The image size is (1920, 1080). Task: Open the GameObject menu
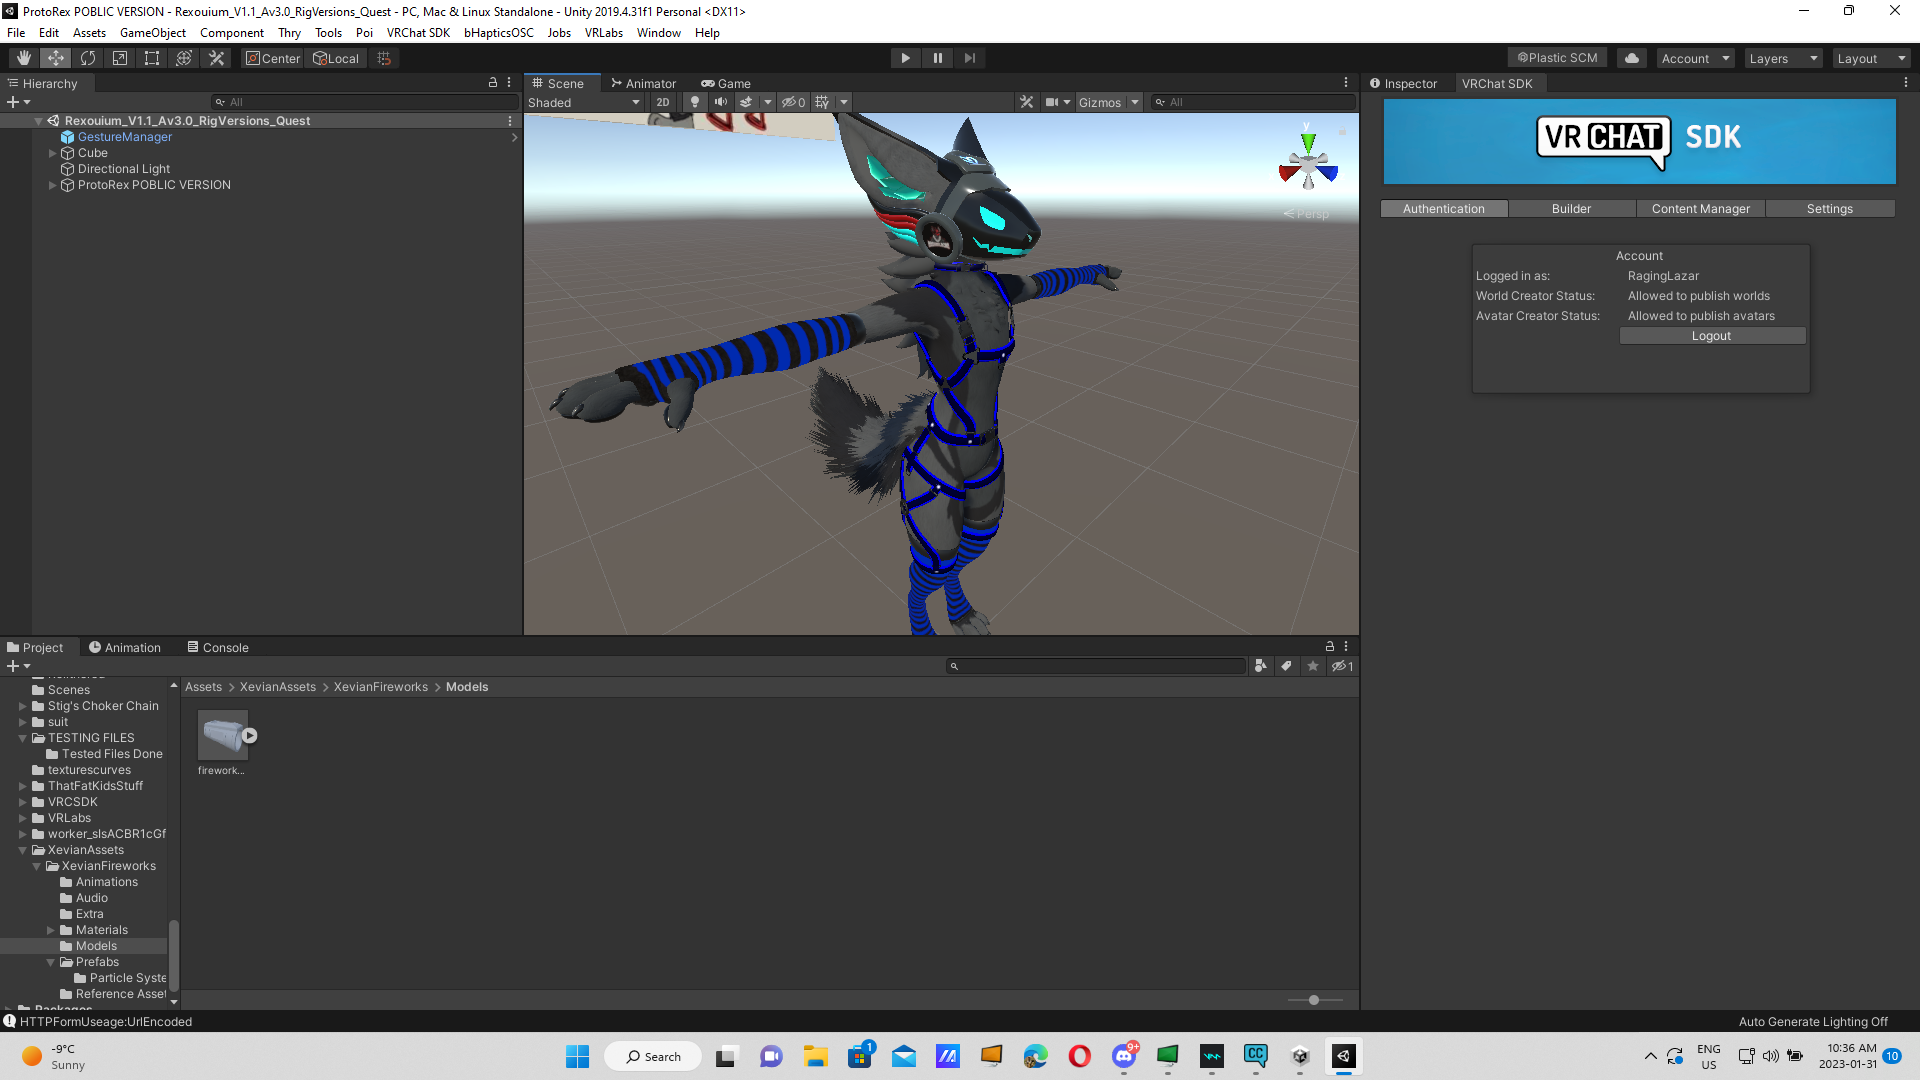[152, 32]
